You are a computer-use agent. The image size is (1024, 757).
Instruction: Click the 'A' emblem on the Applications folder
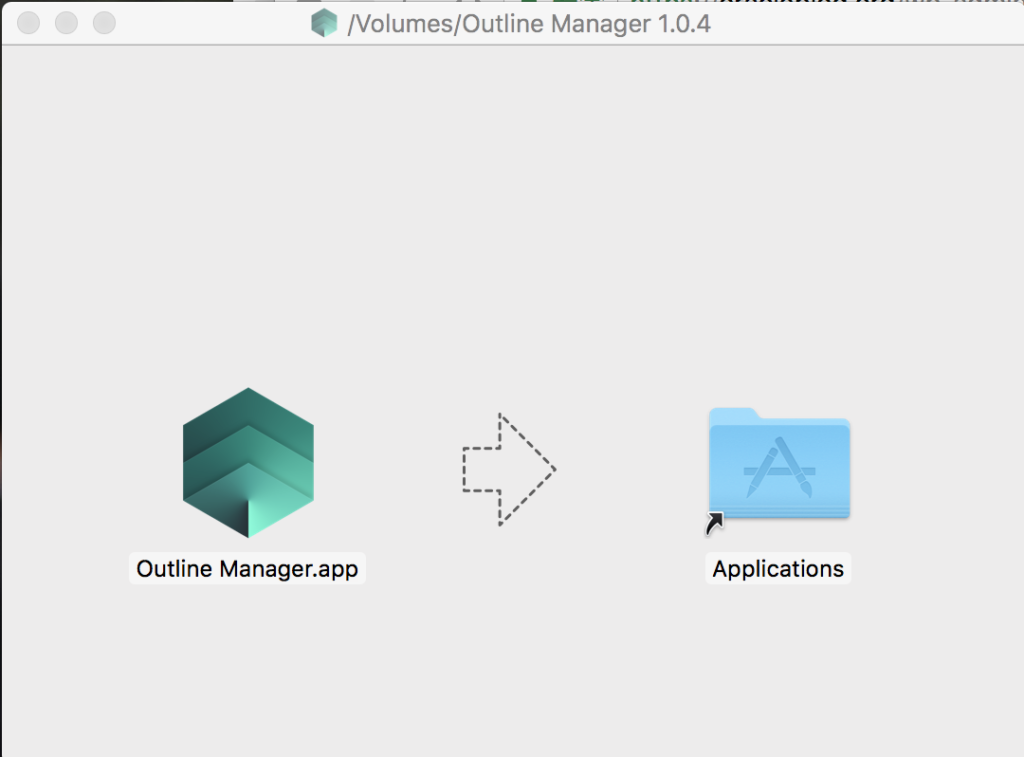(779, 470)
